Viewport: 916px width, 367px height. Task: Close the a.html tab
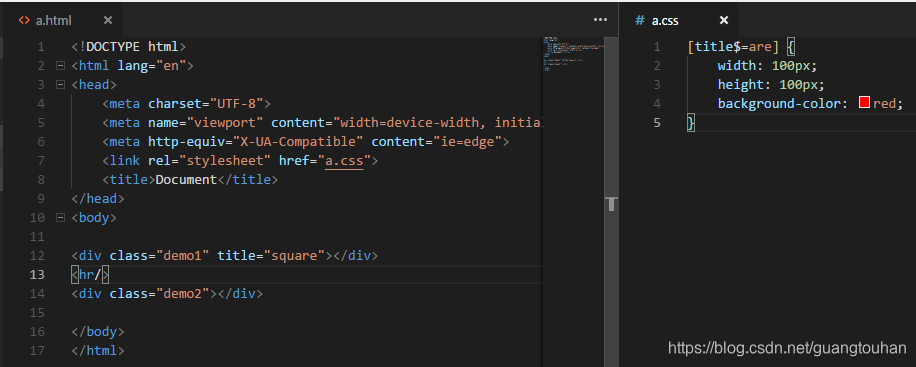(x=107, y=20)
